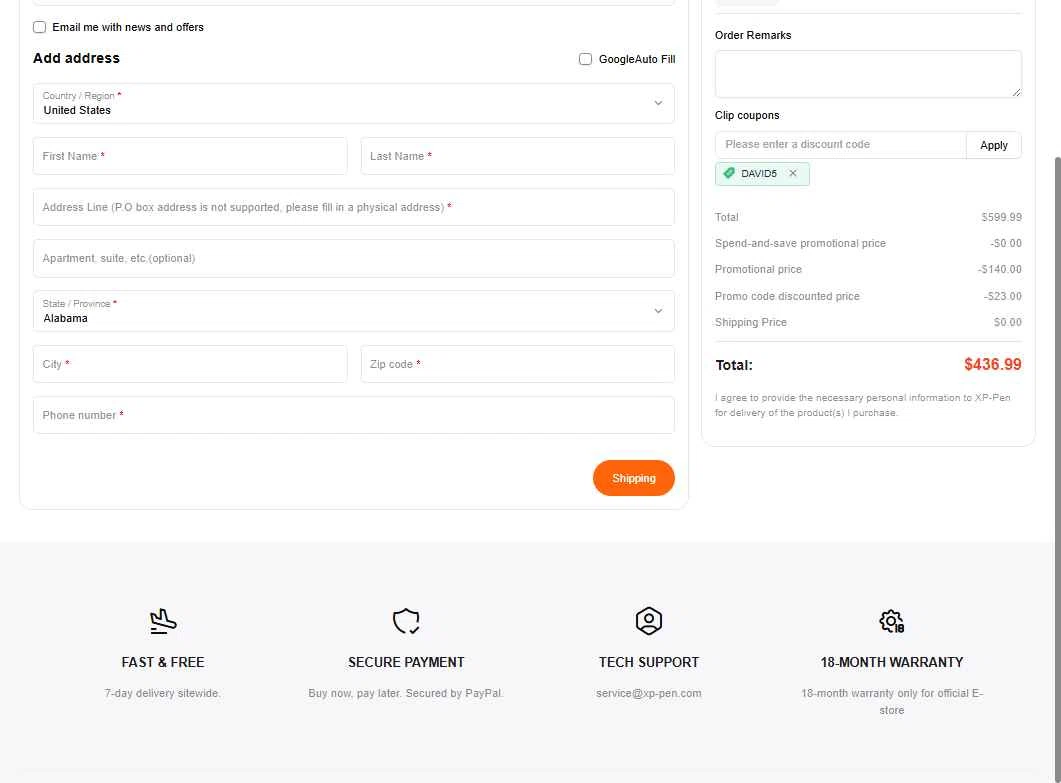Click the Apartment, suite, etc. field

[x=353, y=259]
